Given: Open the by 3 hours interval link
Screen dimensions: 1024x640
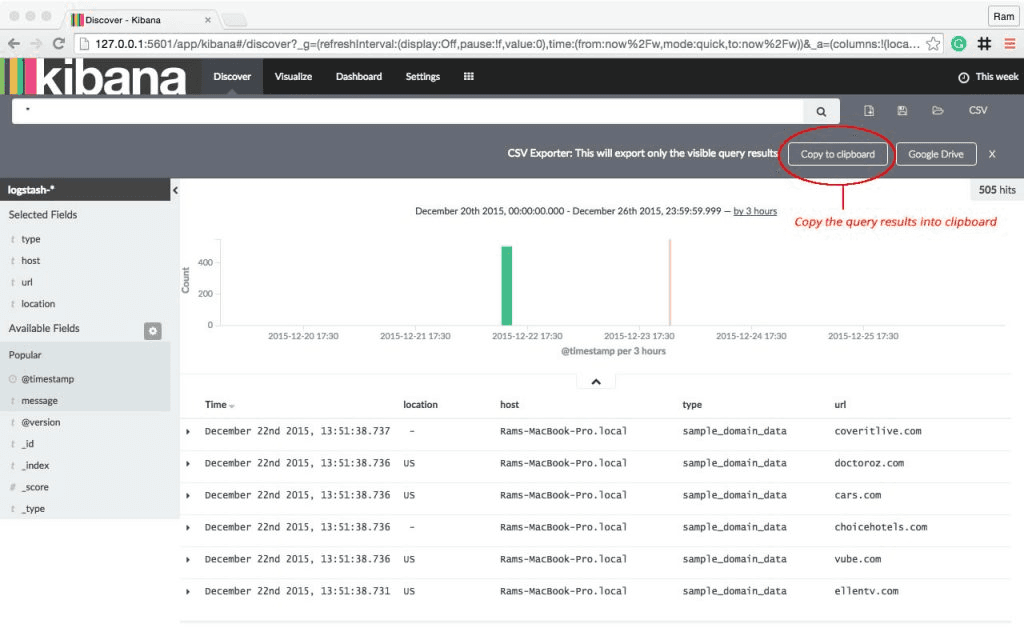Looking at the screenshot, I should click(753, 211).
